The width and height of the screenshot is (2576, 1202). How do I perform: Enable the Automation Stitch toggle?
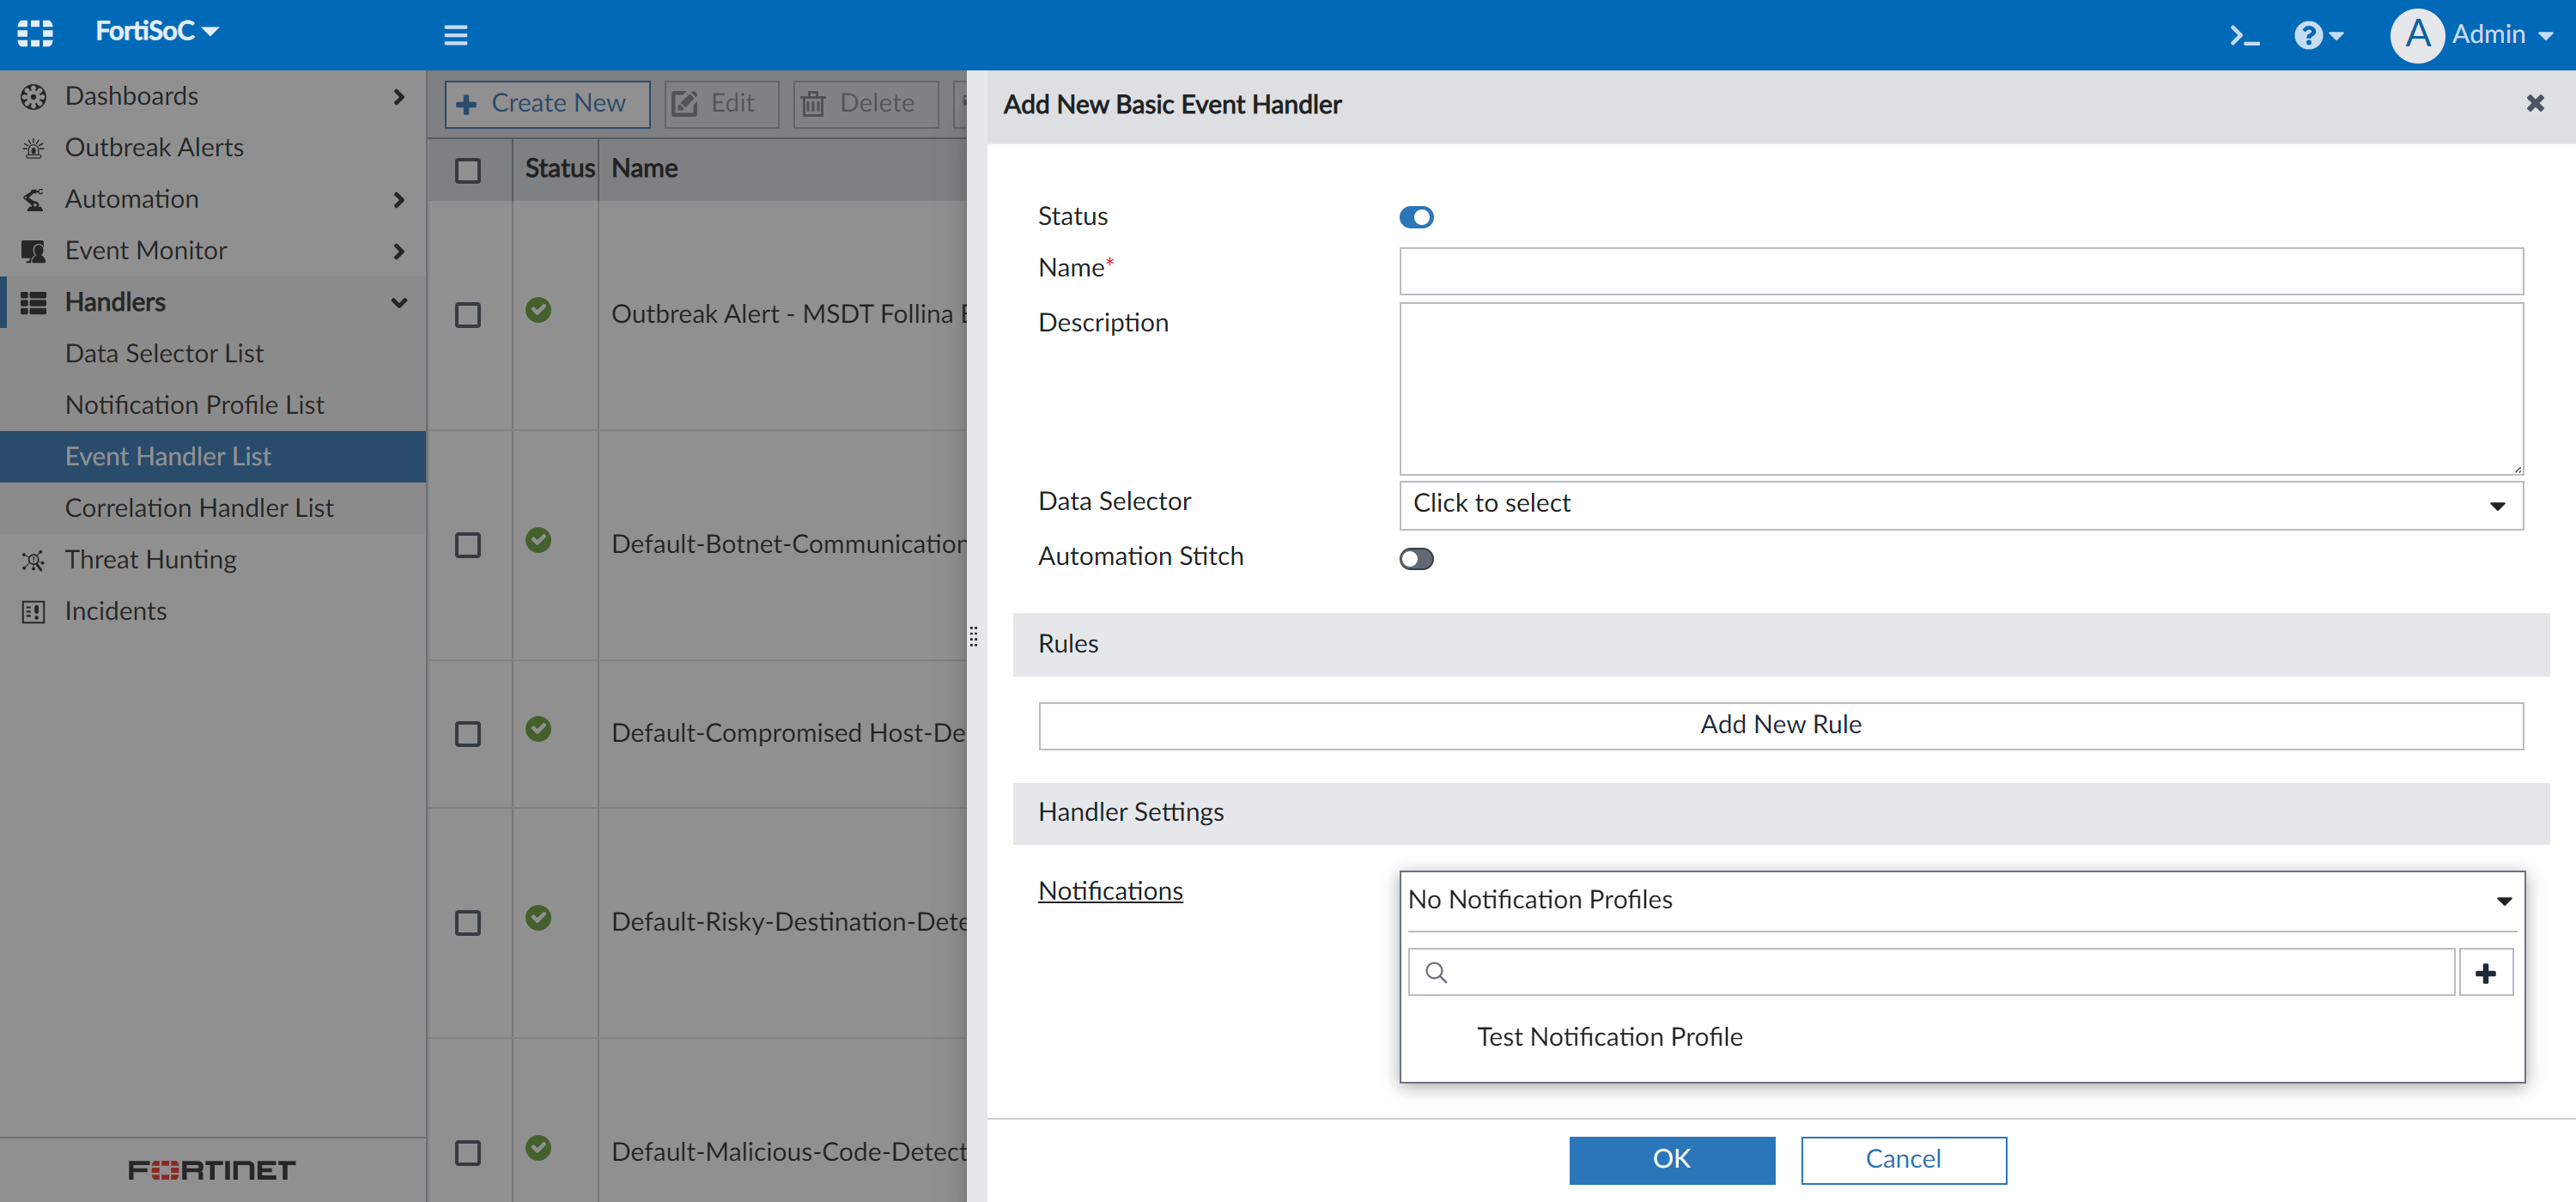(1416, 558)
